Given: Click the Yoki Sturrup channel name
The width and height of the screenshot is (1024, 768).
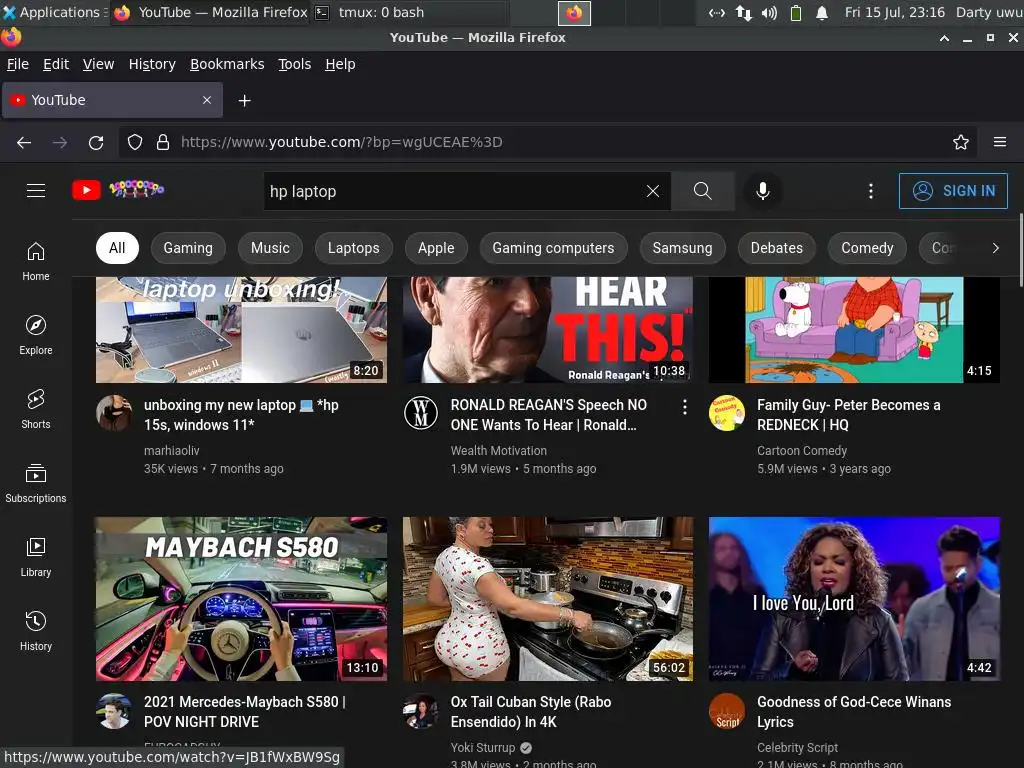Looking at the screenshot, I should coord(483,748).
